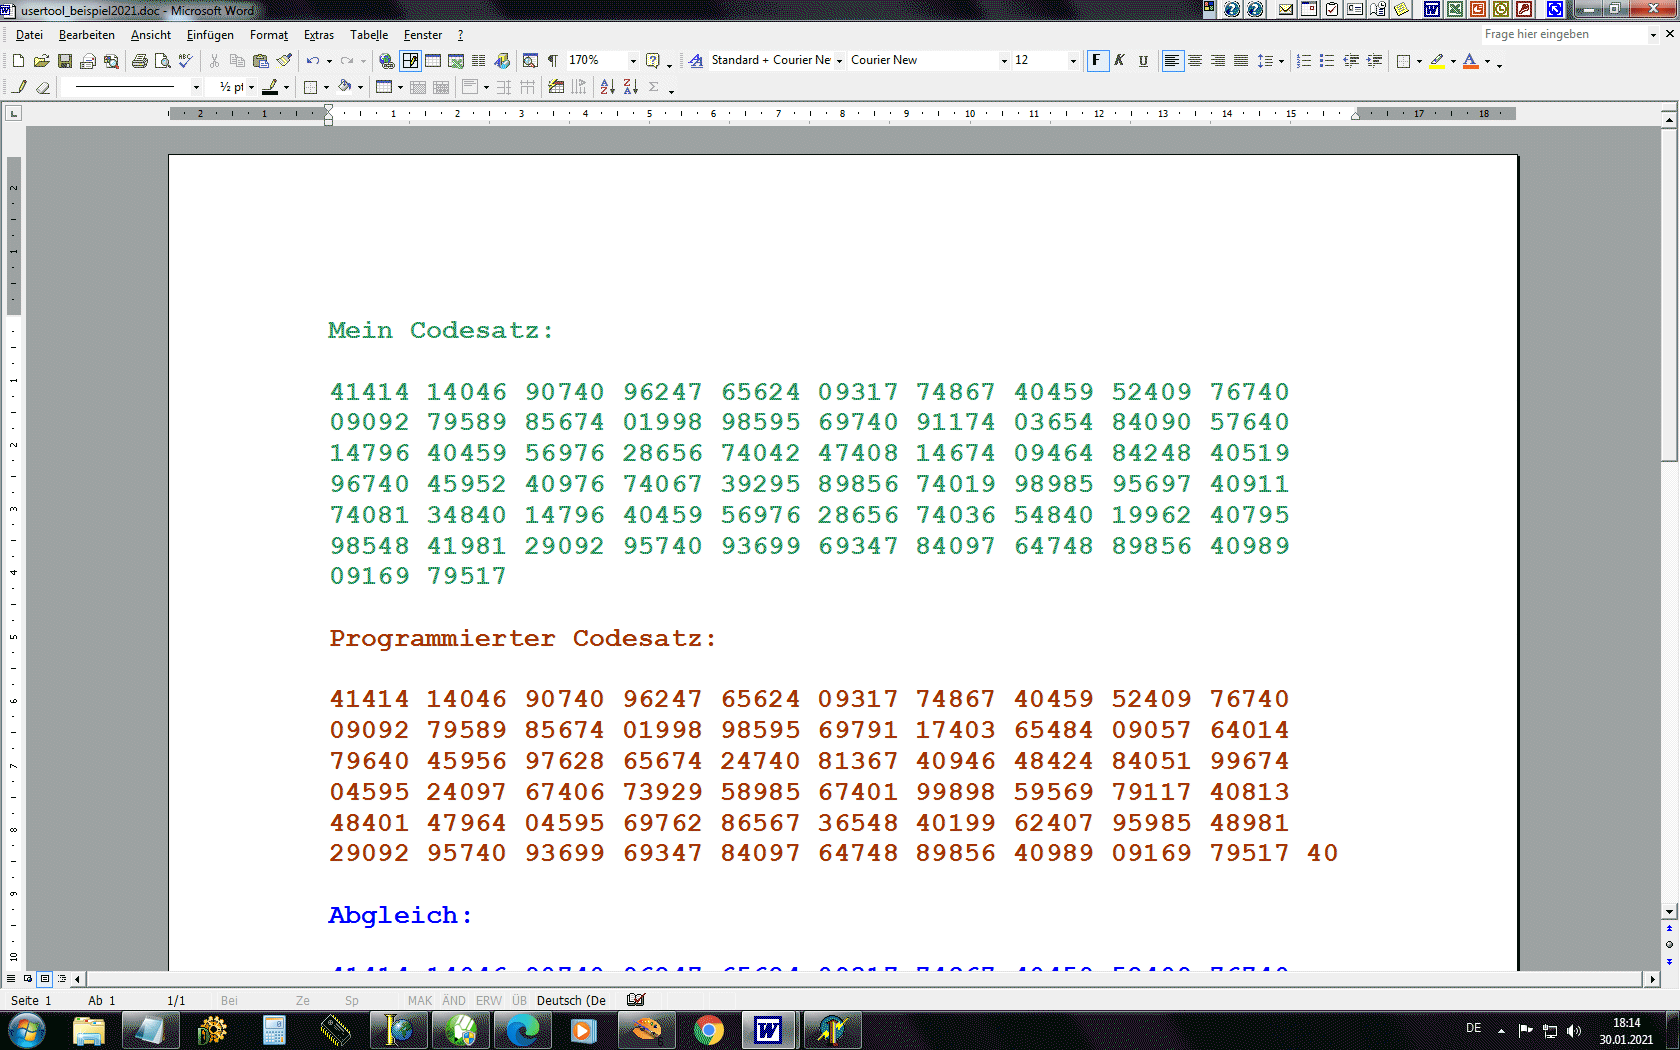Screen dimensions: 1680x1050
Task: Toggle bold formatting (F)
Action: click(1097, 61)
